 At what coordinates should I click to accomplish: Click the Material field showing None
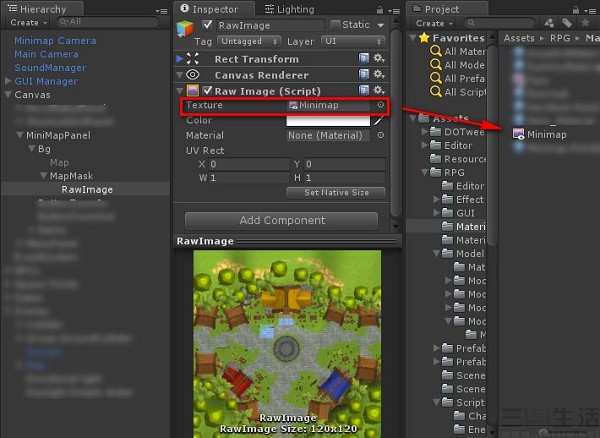click(328, 135)
